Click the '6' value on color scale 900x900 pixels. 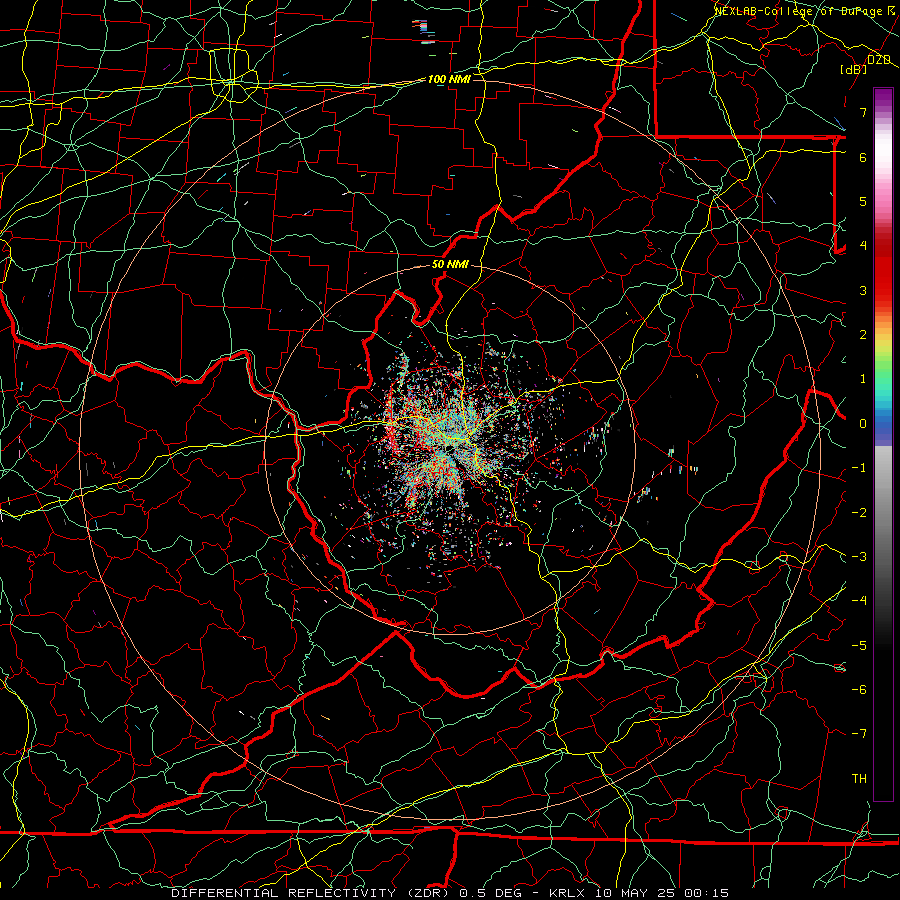(863, 157)
